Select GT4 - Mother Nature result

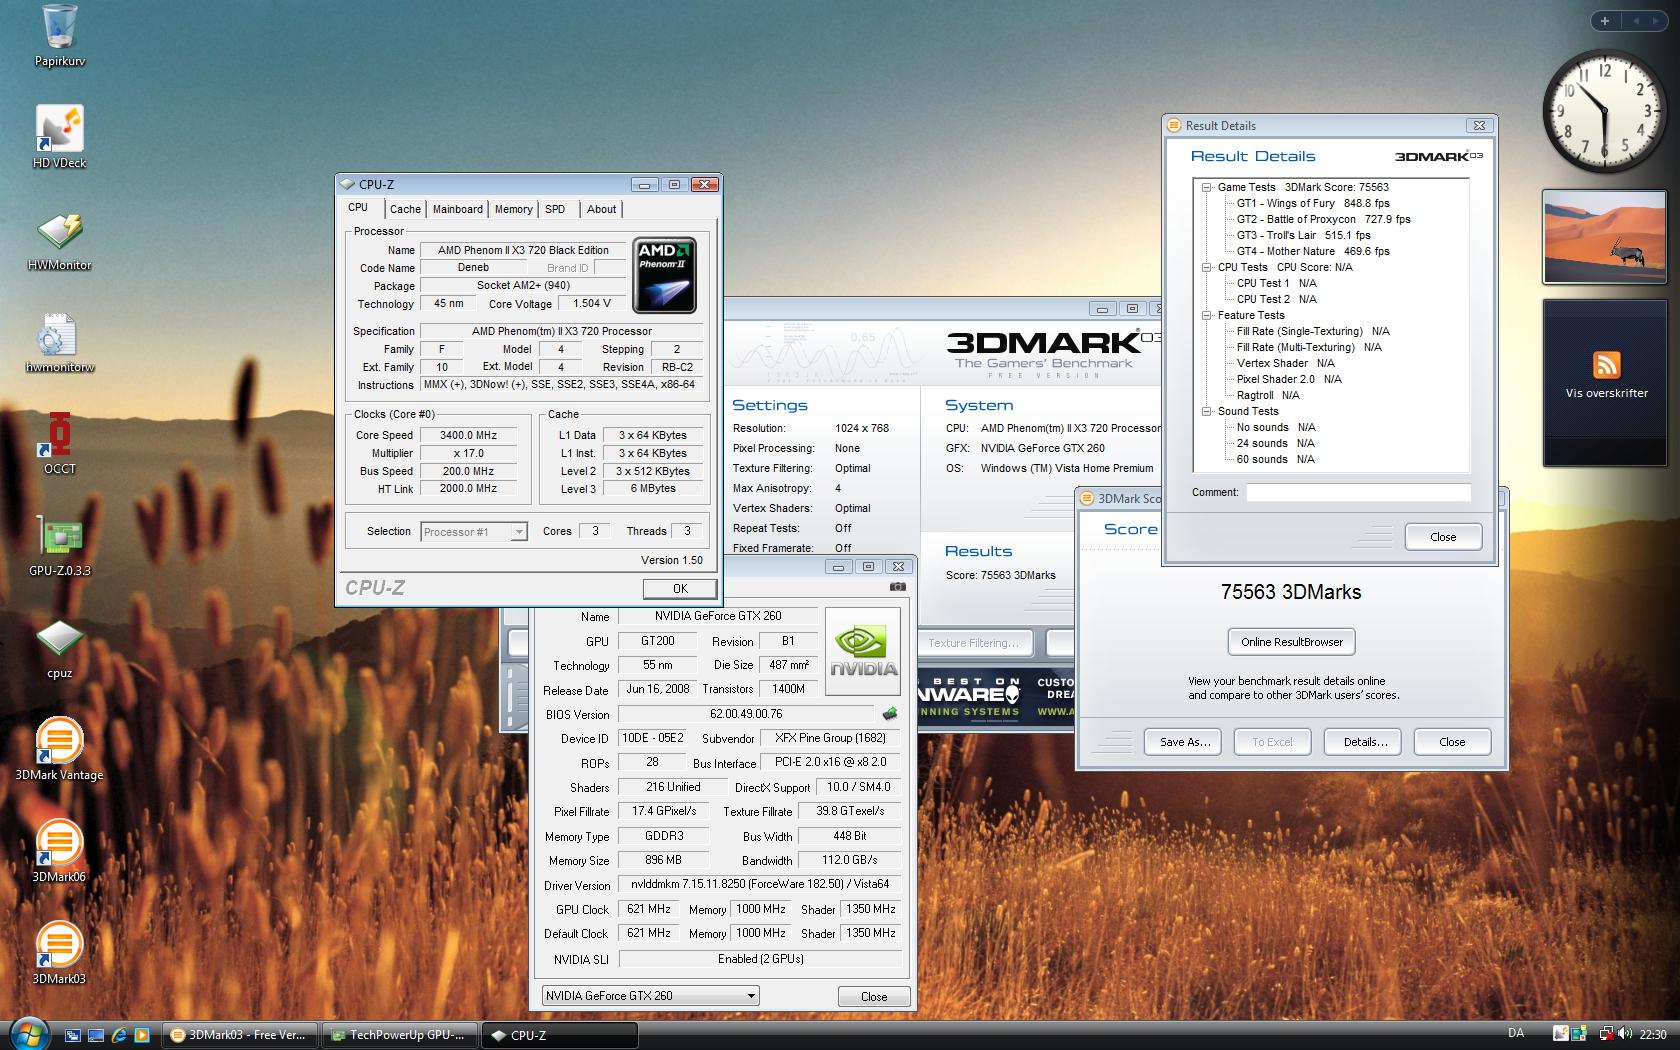click(1312, 251)
